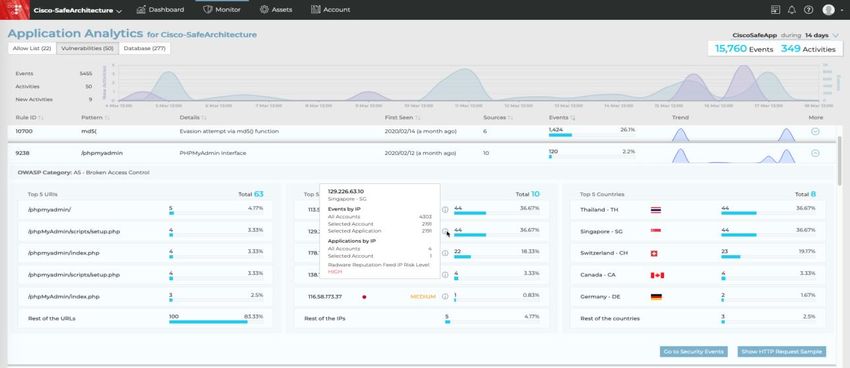
Task: Click the /phpmyadmin/ URL entry
Action: [49, 210]
